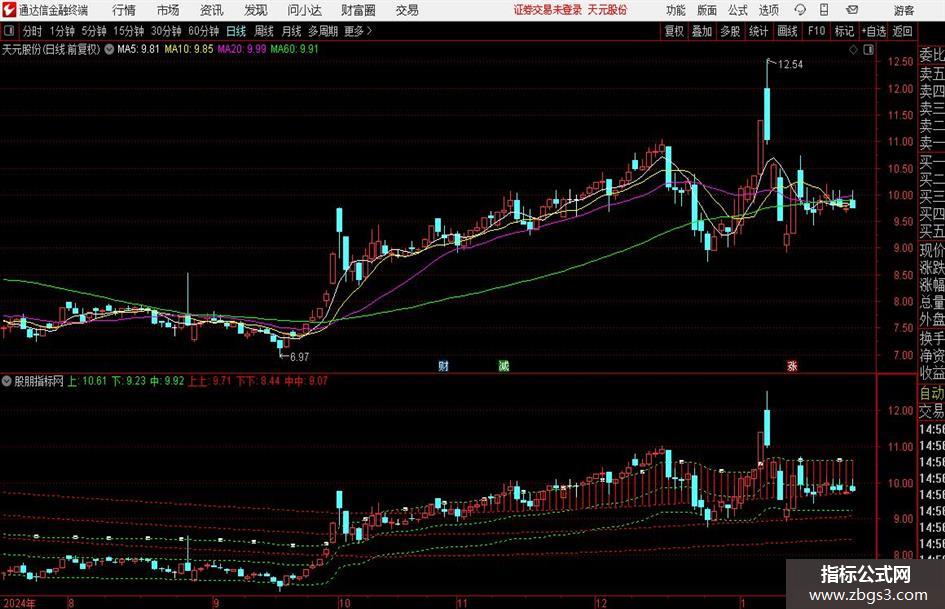The width and height of the screenshot is (945, 609).
Task: Switch to 1分钟 period
Action: tap(62, 31)
